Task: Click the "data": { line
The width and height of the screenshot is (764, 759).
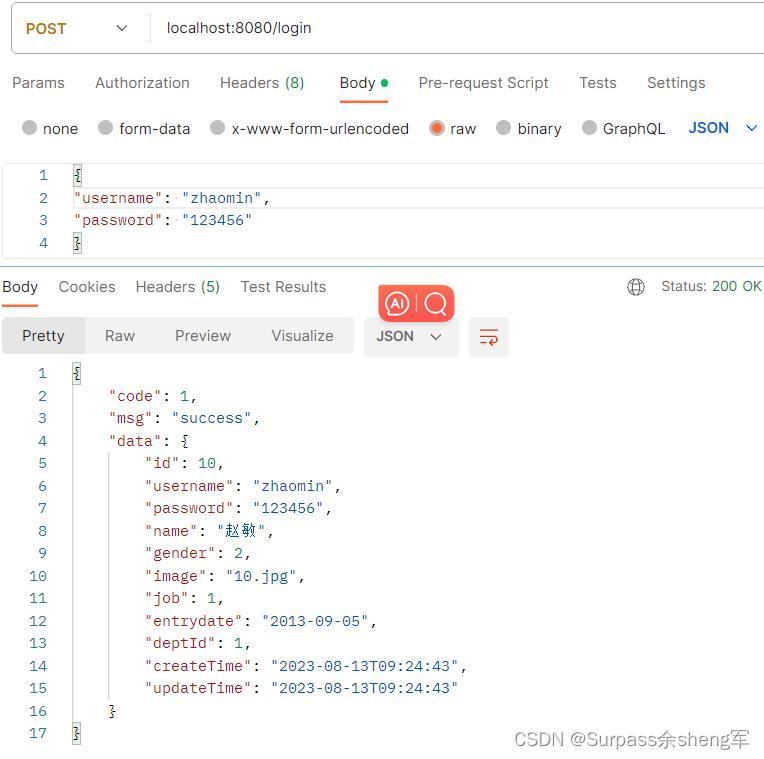Action: pos(149,441)
